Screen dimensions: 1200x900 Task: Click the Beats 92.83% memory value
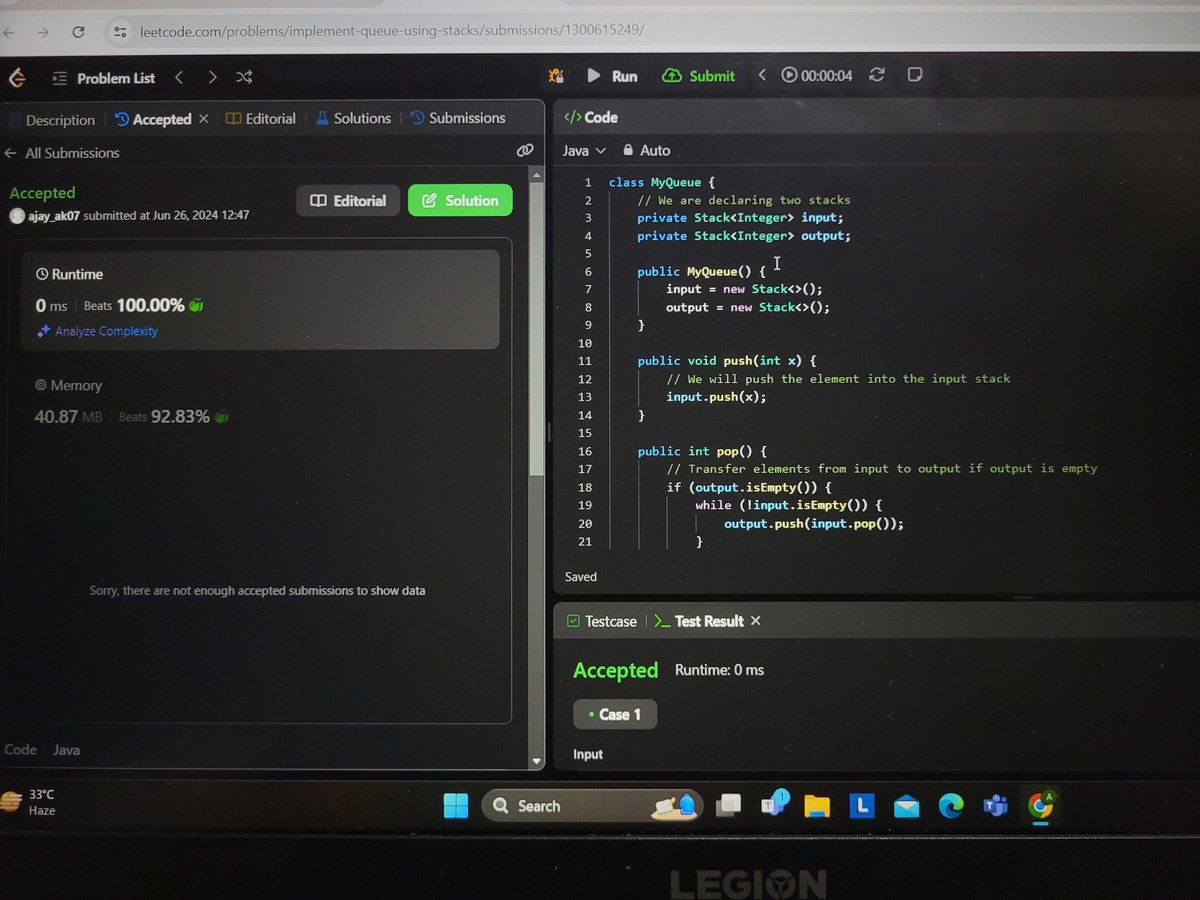click(x=174, y=416)
